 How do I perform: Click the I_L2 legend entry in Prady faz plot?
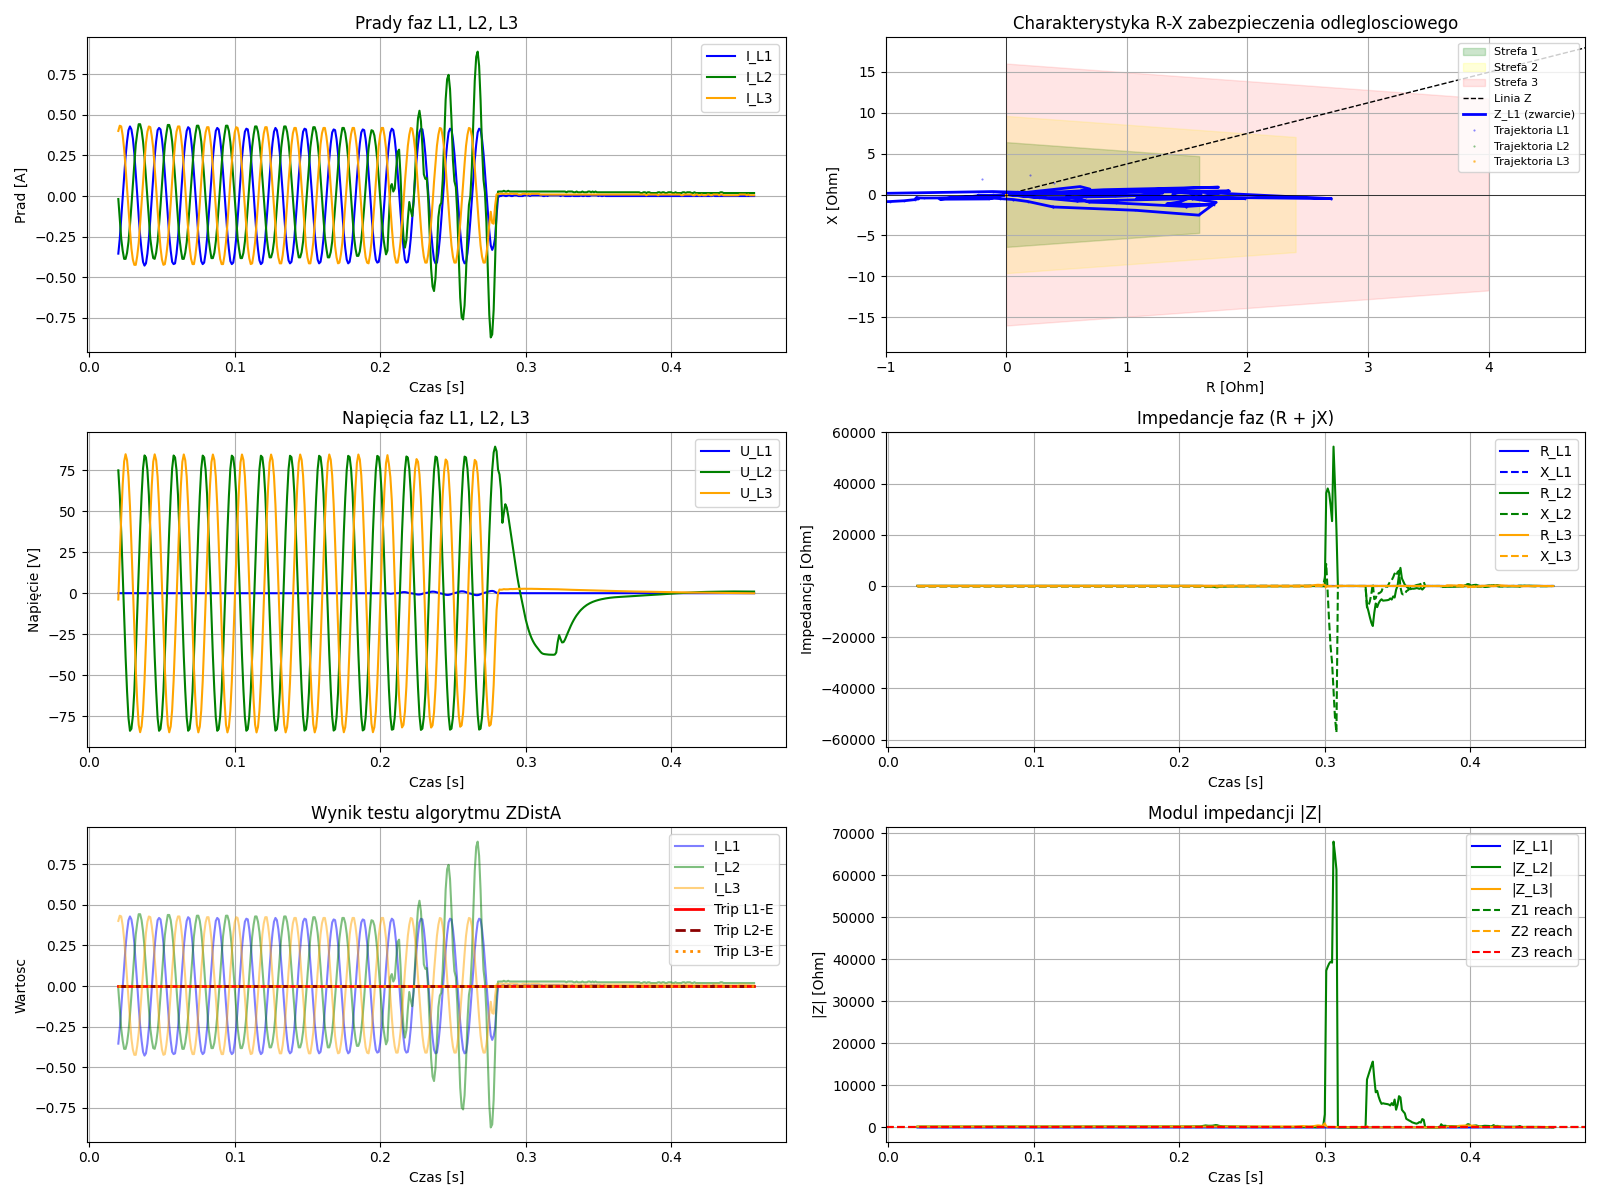758,77
